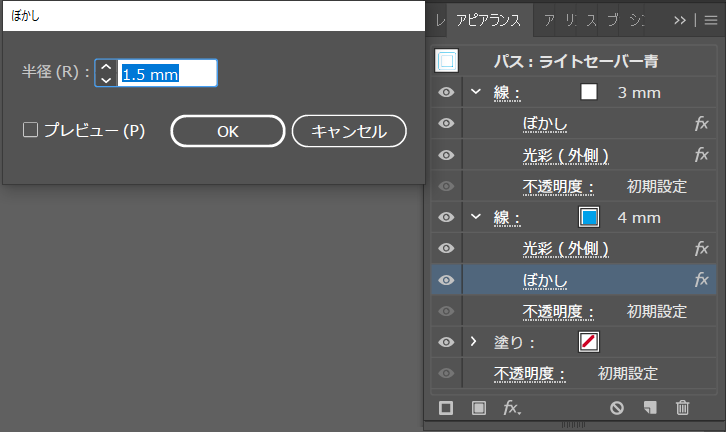Increase the radius using the up stepper arrow

point(106,67)
